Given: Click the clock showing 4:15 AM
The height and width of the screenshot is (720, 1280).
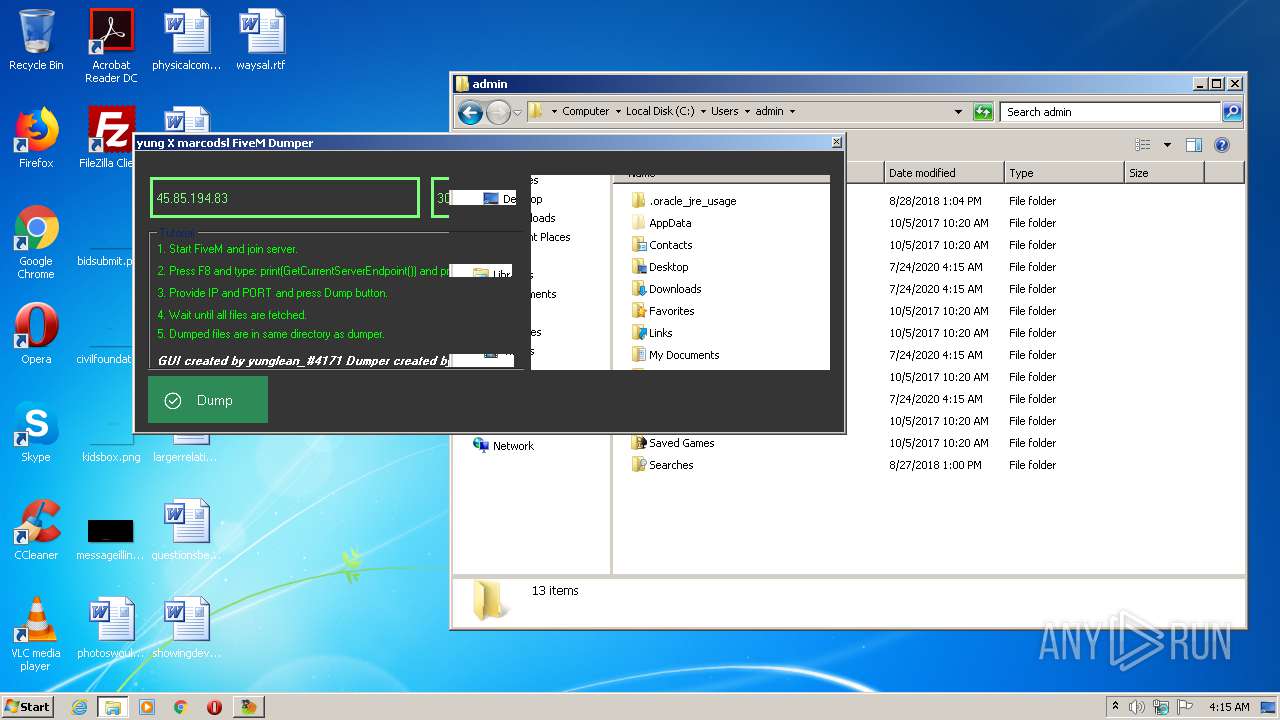Looking at the screenshot, I should coord(1229,707).
